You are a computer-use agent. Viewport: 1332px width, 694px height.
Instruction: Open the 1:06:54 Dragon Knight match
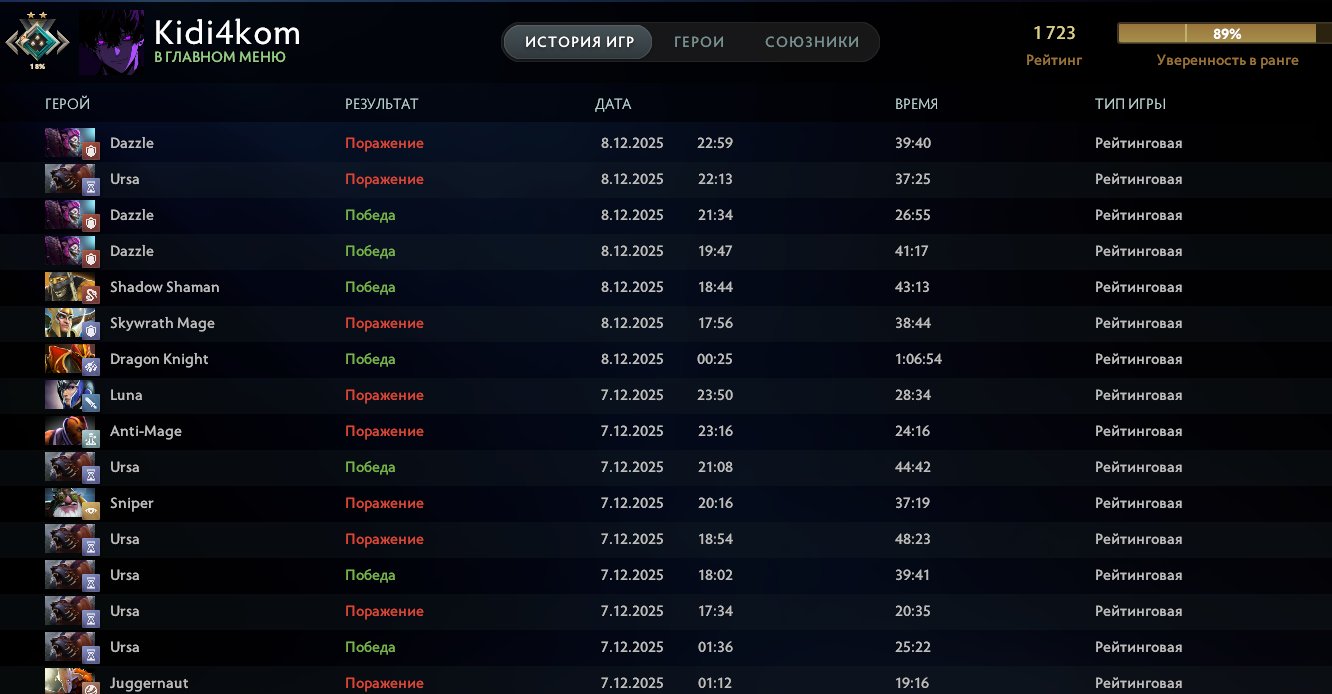coord(600,359)
